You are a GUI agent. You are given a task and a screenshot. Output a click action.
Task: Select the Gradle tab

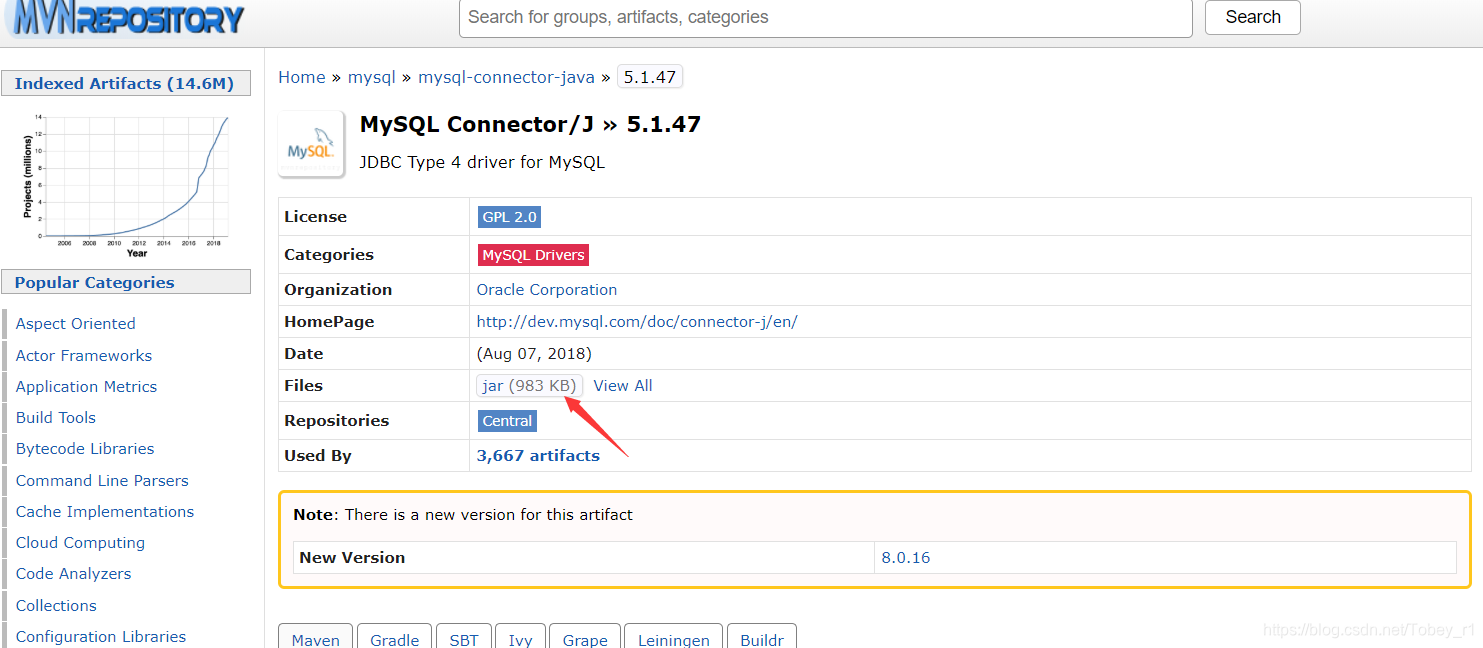[x=395, y=637]
